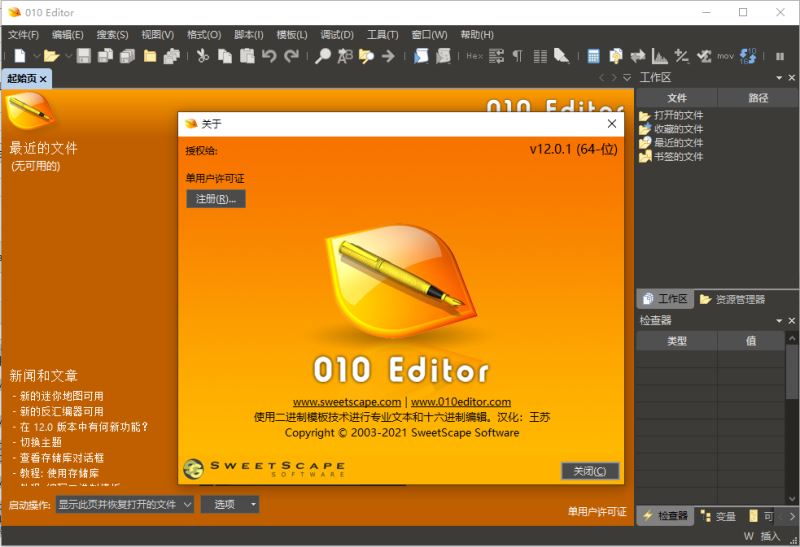This screenshot has width=800, height=547.
Task: Click the save as icon
Action: click(106, 56)
